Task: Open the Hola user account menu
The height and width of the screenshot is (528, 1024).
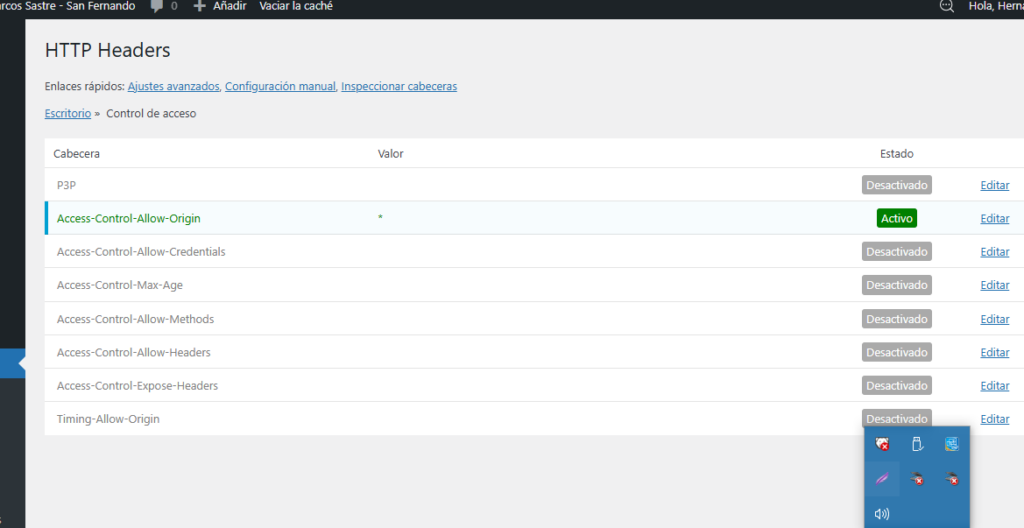Action: [x=996, y=6]
